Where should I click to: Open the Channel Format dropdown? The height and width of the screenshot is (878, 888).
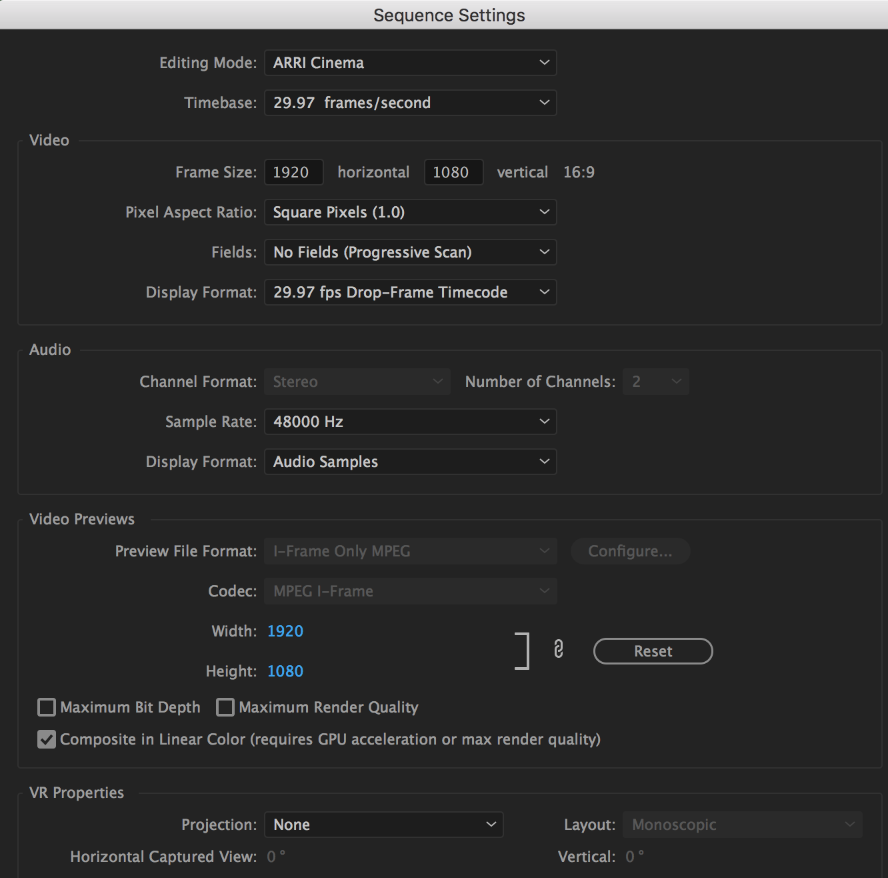tap(357, 381)
